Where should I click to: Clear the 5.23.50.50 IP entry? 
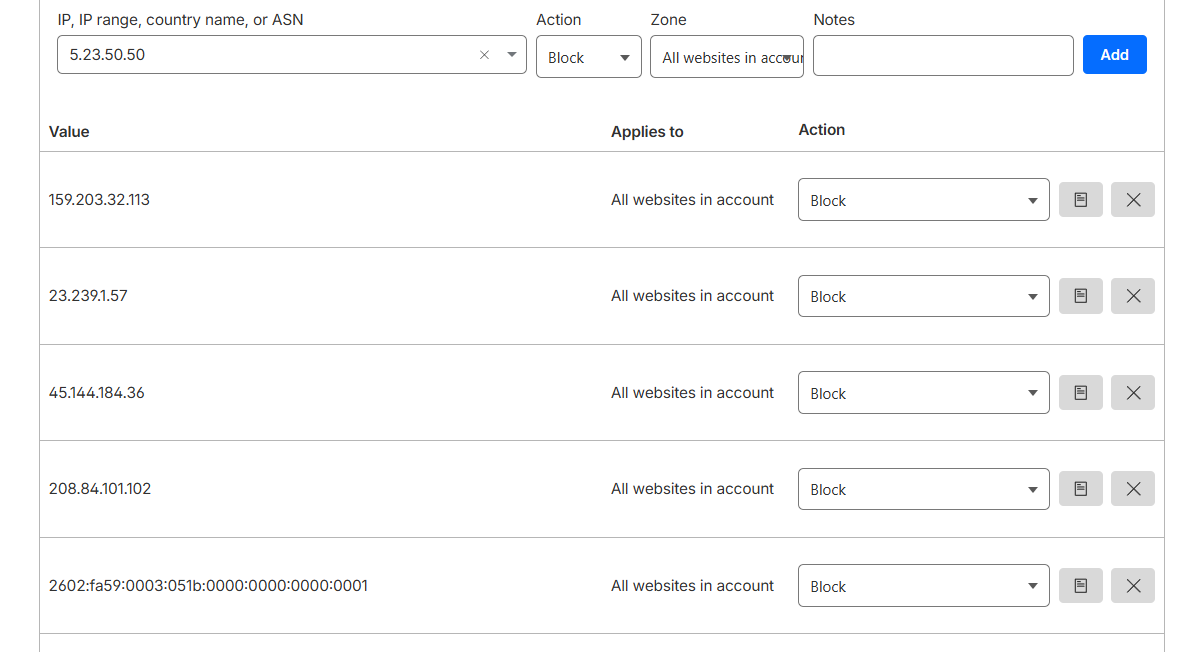tap(484, 55)
